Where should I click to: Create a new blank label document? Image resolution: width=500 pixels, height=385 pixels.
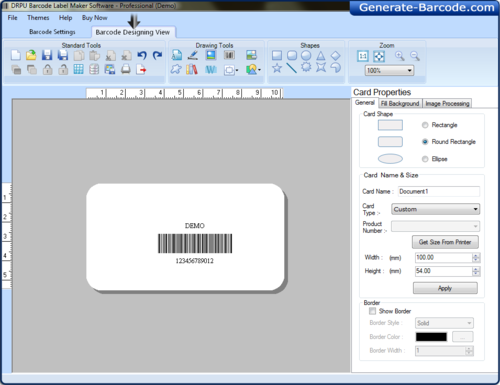(x=16, y=55)
